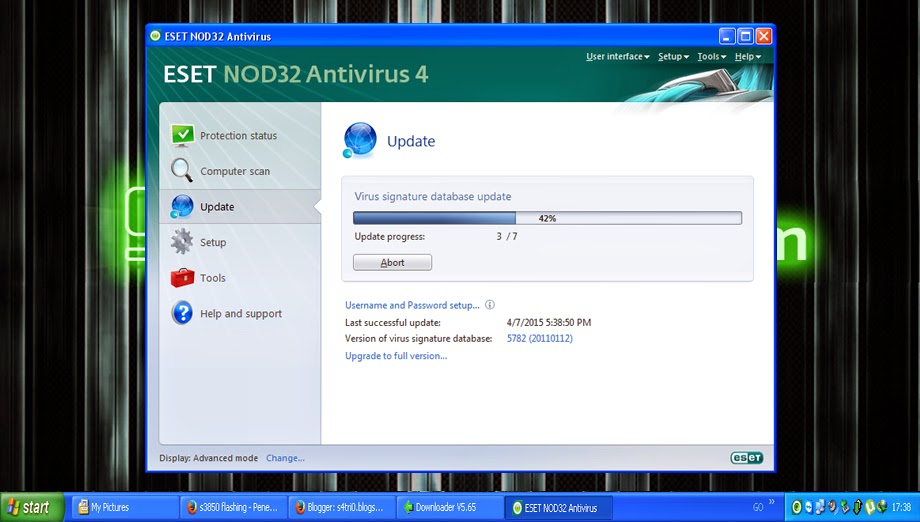
Task: Open Setup via the gear icon
Action: (x=182, y=242)
